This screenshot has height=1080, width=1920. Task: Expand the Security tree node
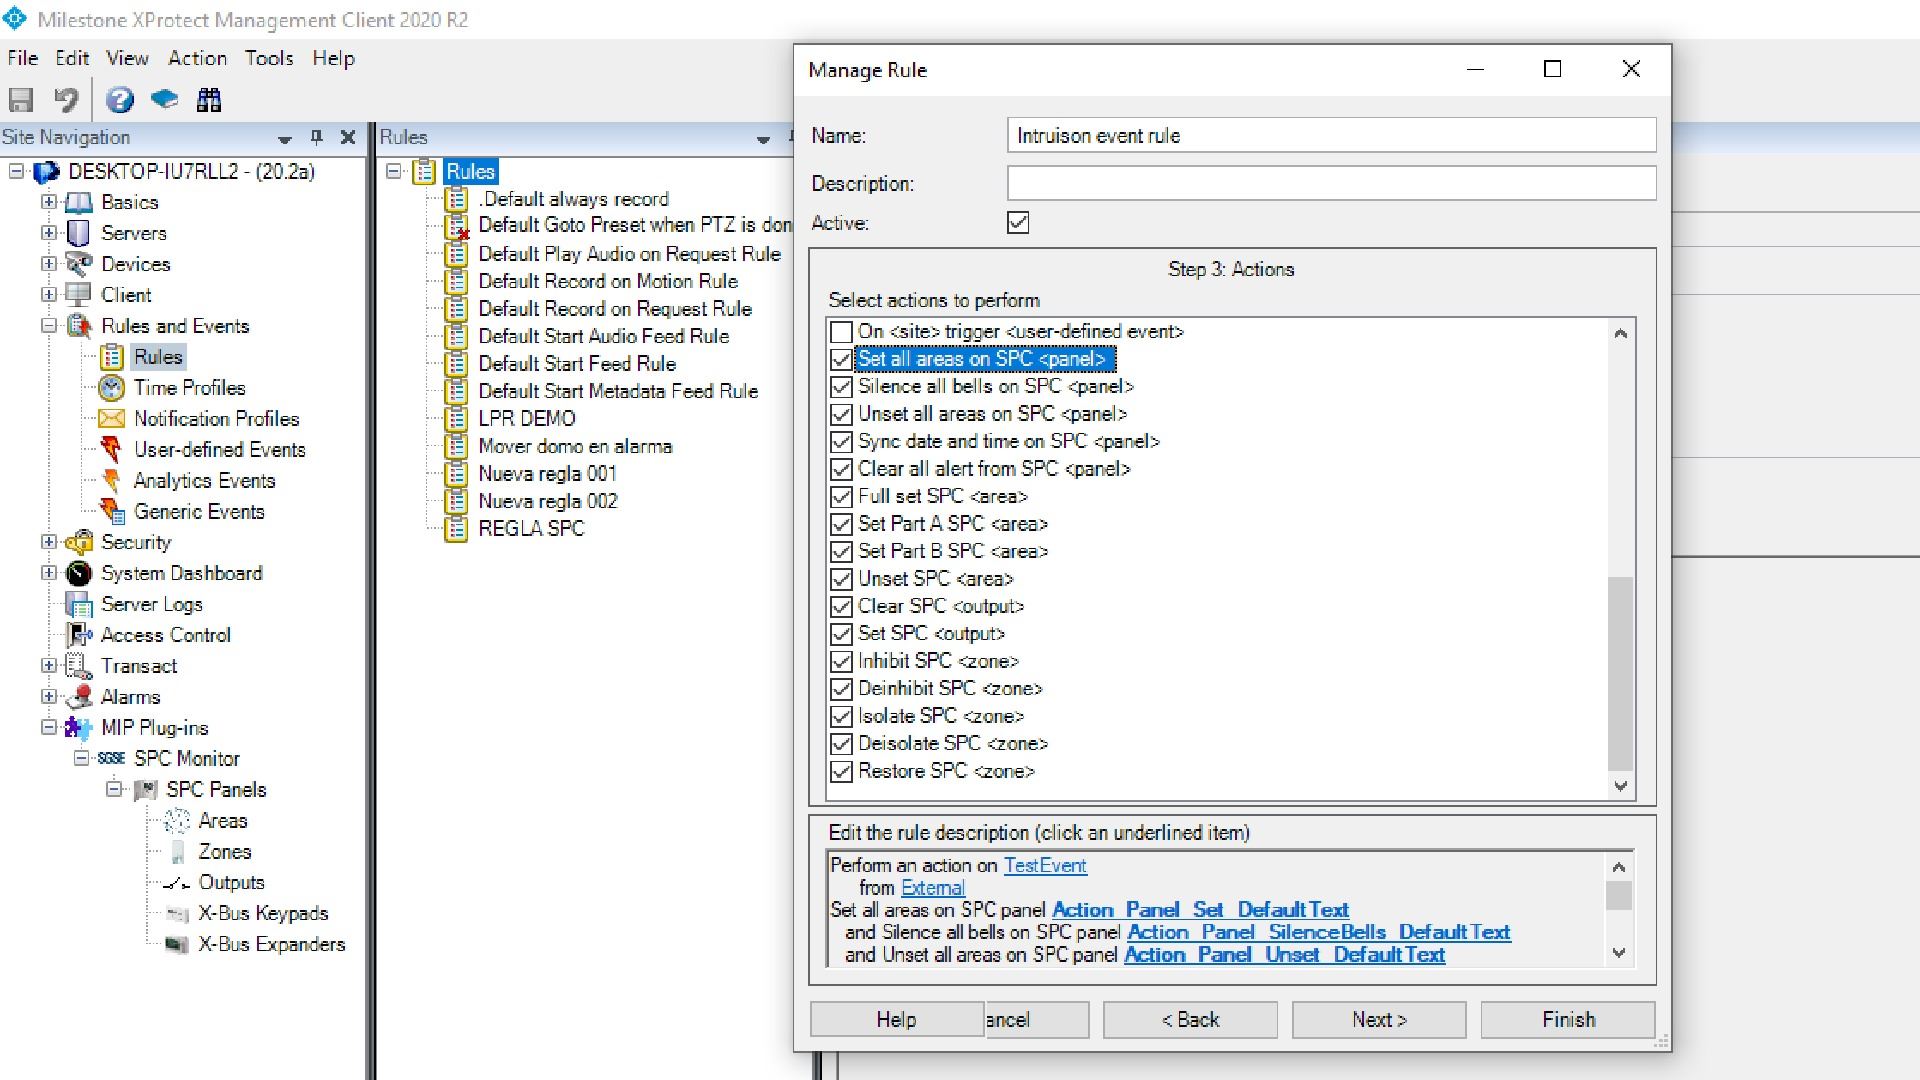[48, 543]
